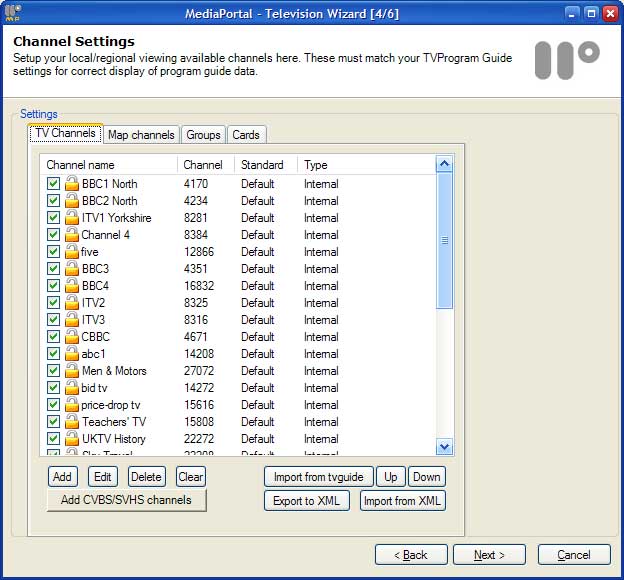624x580 pixels.
Task: Click the Add channel button
Action: click(62, 476)
